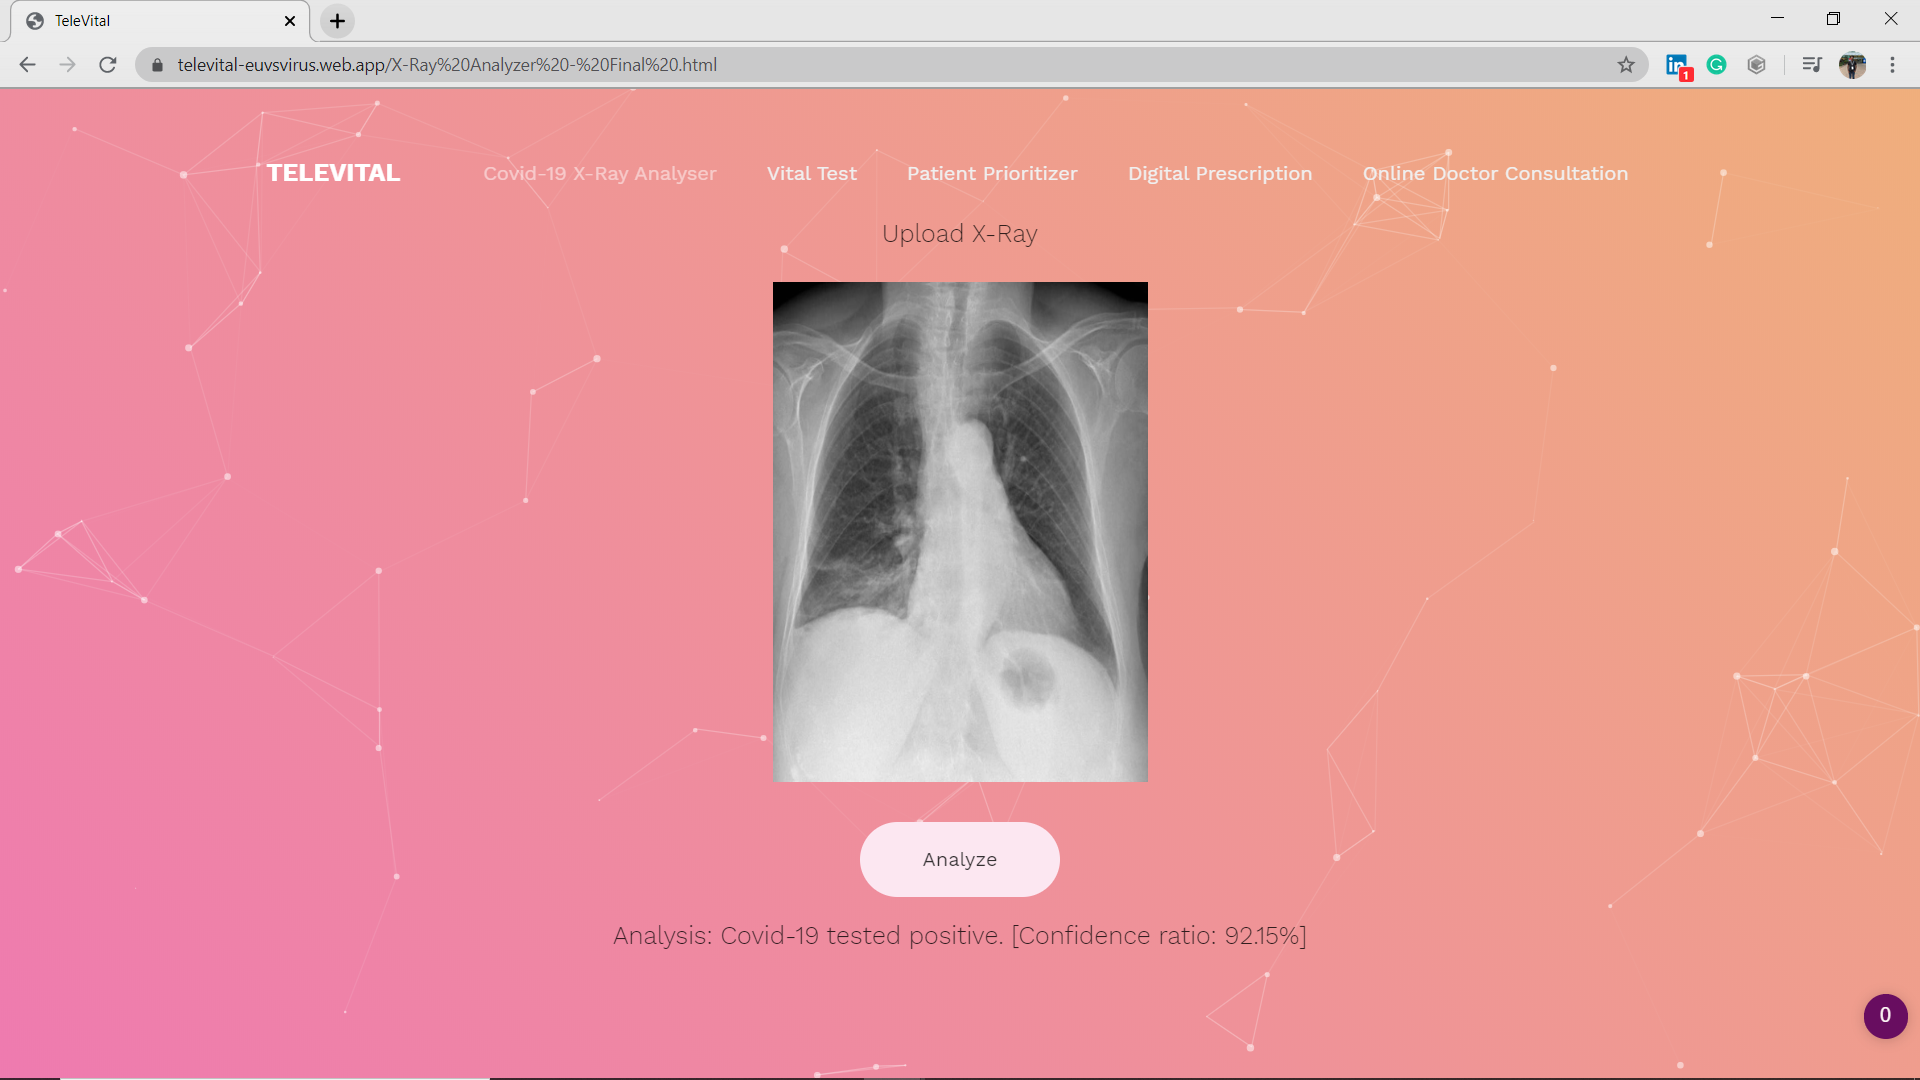Open Patient Prioritizer nav link
Image resolution: width=1920 pixels, height=1080 pixels.
click(992, 174)
